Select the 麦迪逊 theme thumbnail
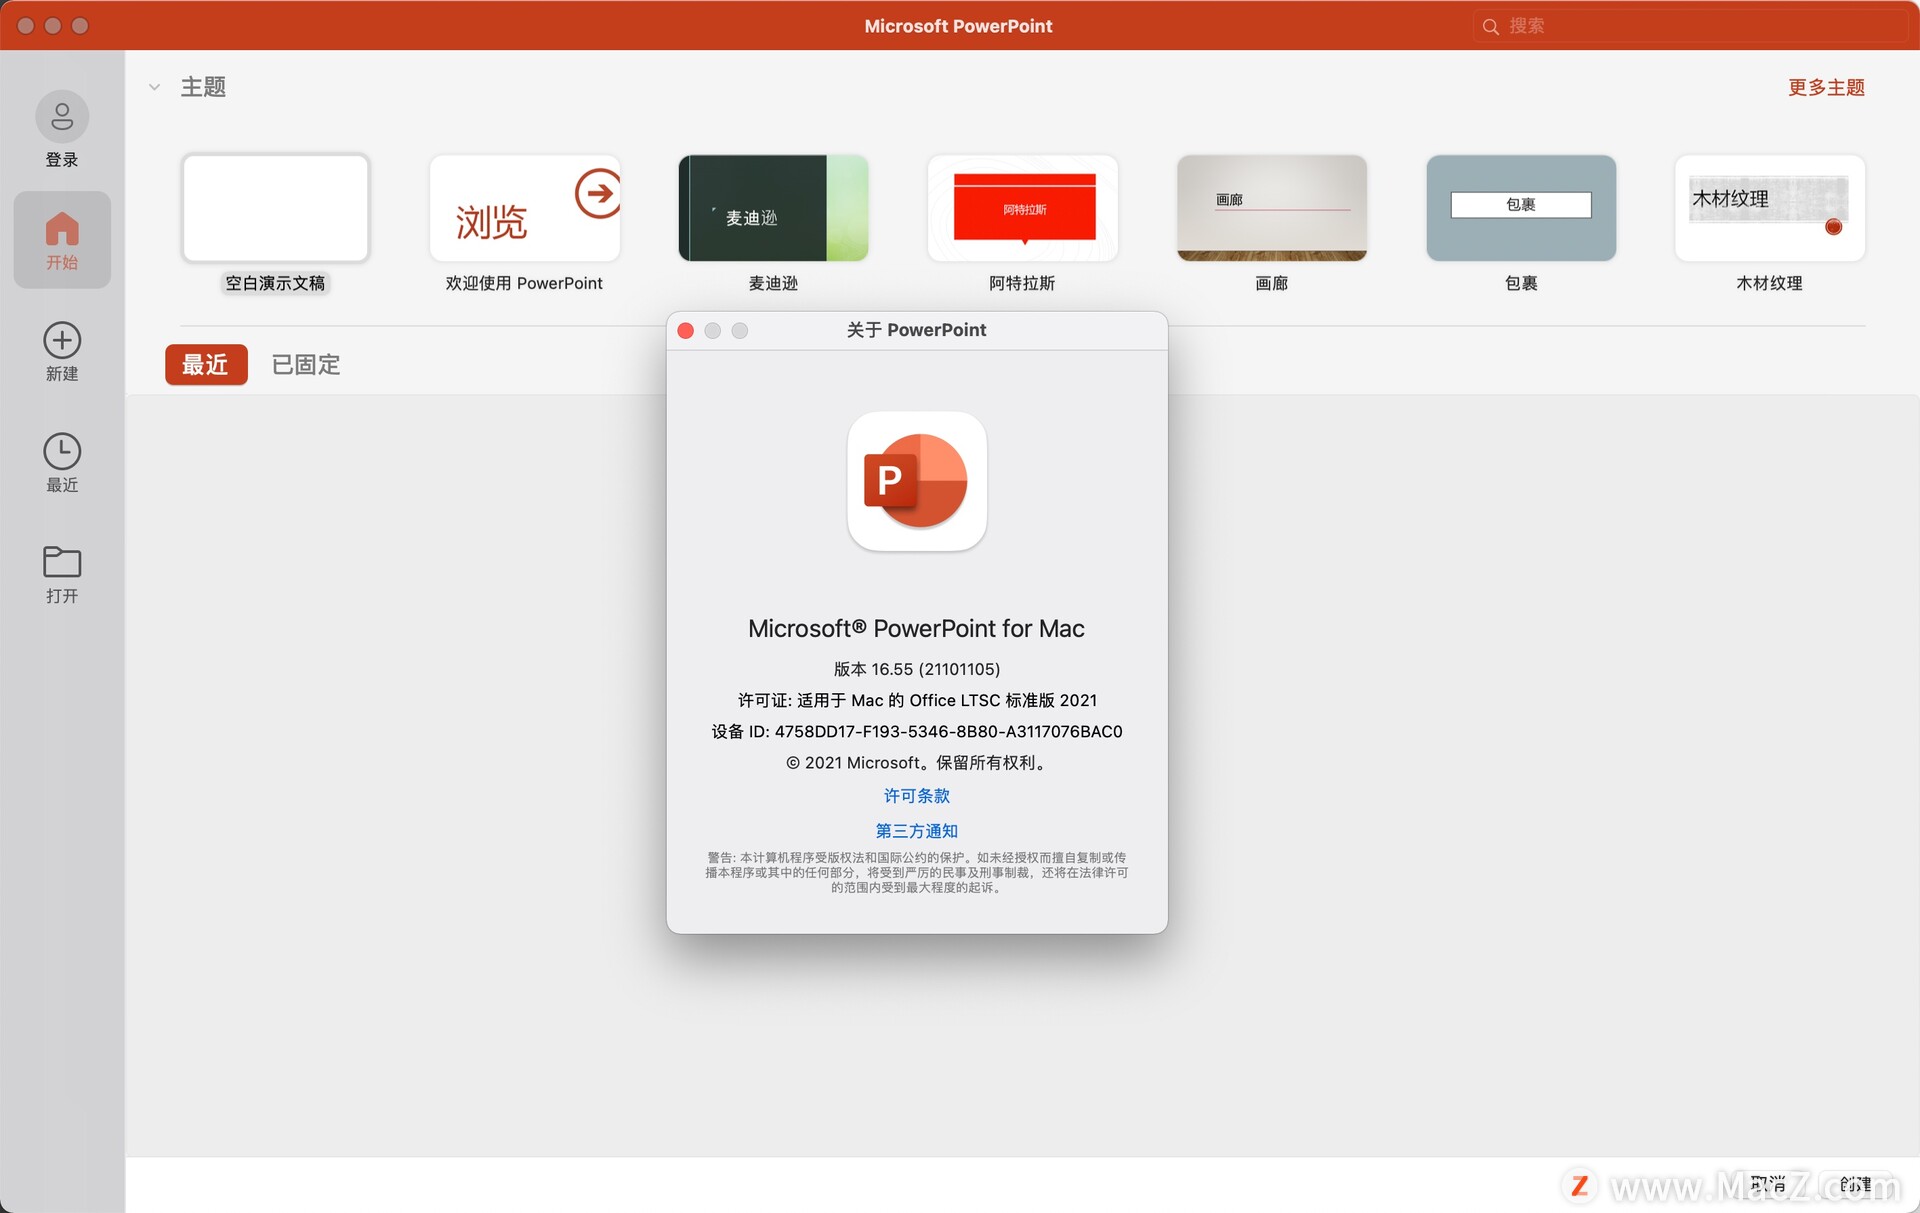This screenshot has height=1213, width=1920. [773, 208]
